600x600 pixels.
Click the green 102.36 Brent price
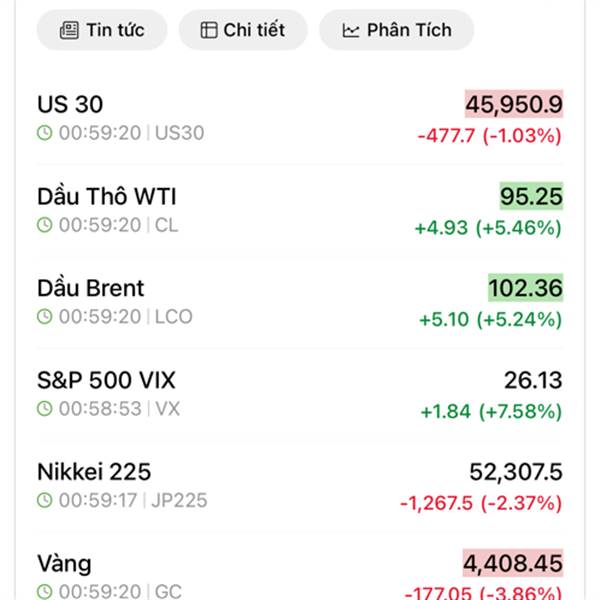(x=525, y=288)
